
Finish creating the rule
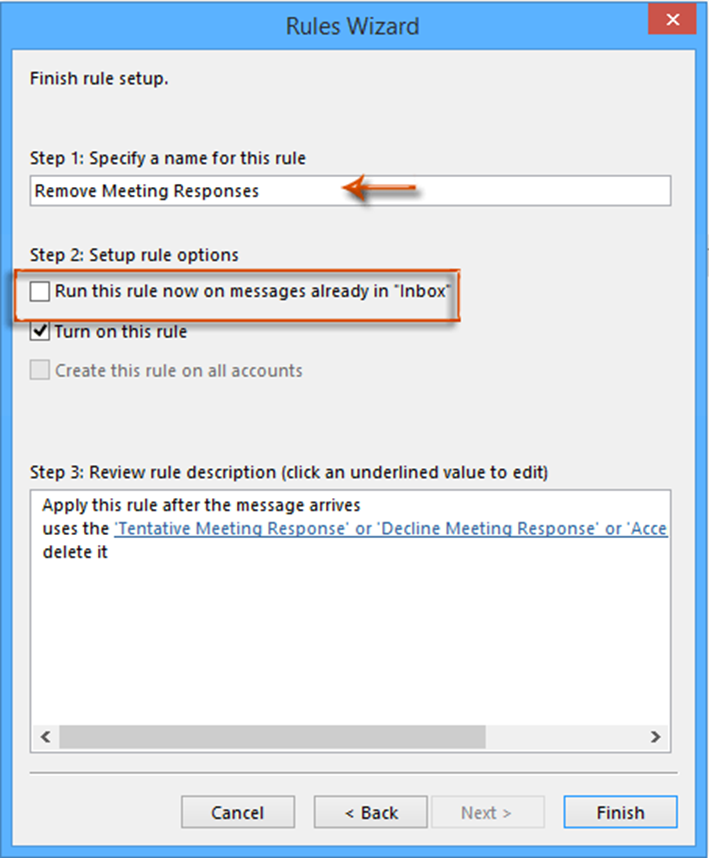click(x=620, y=812)
